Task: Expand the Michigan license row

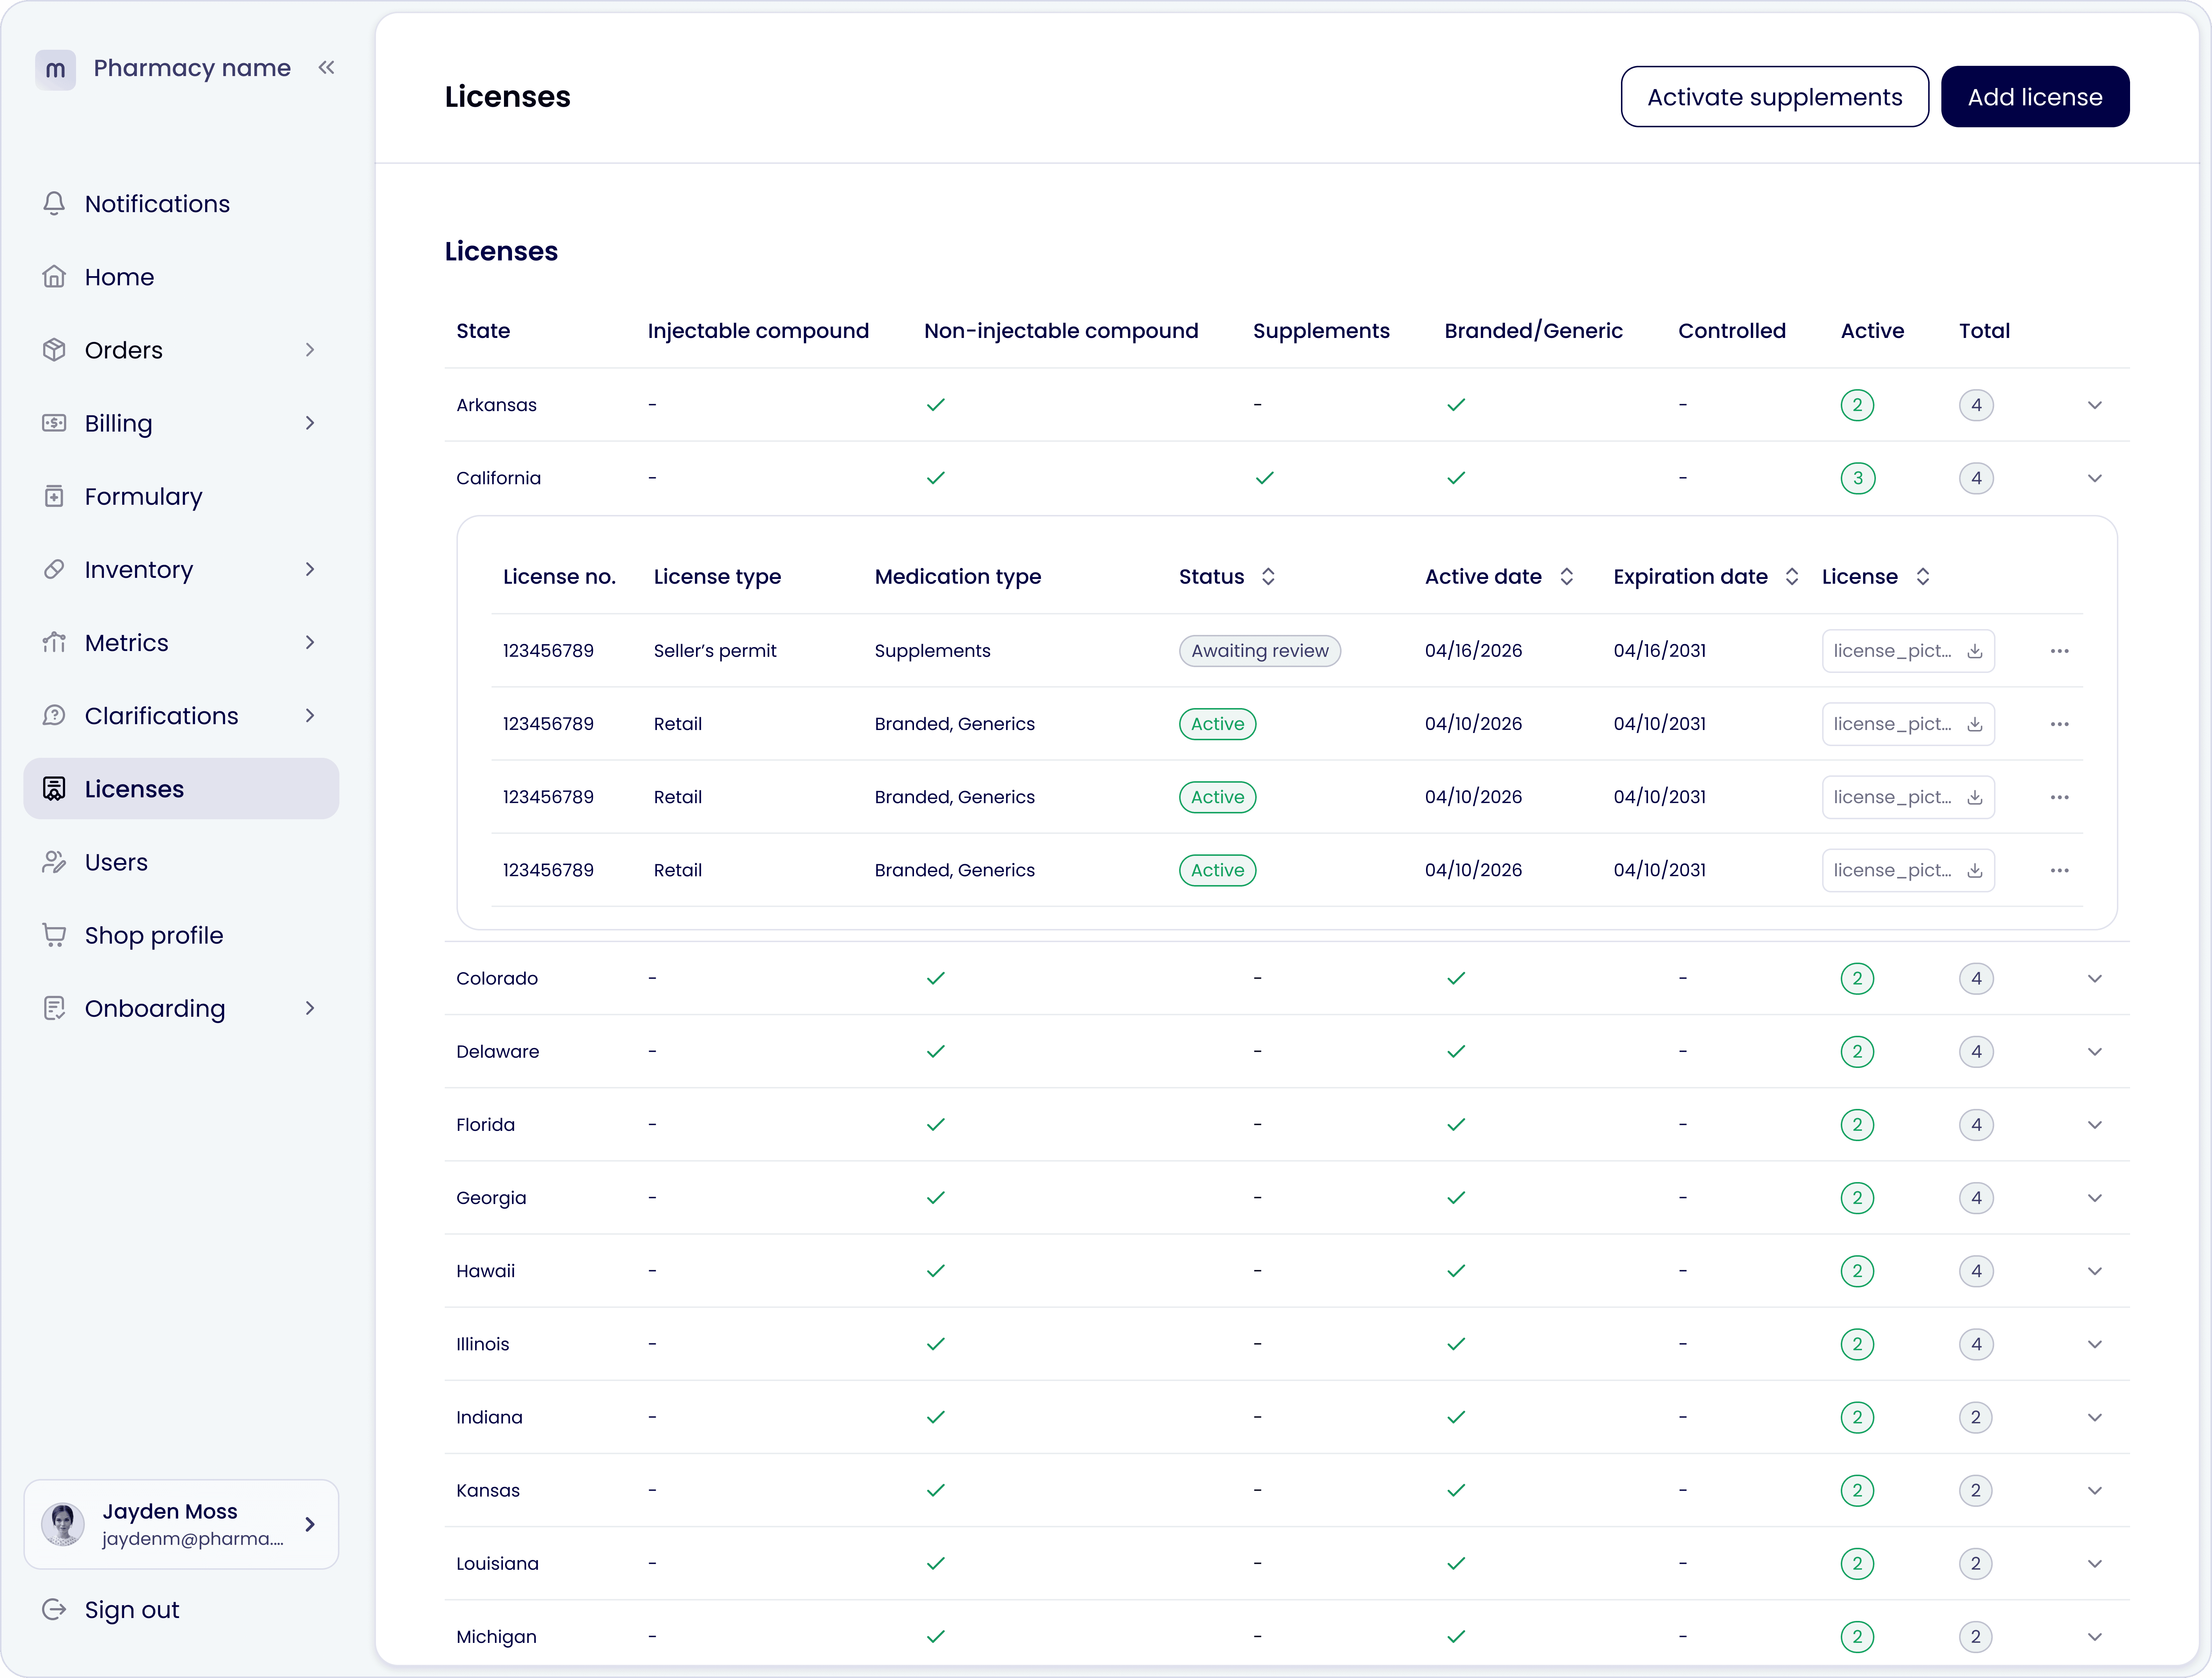Action: [2095, 1637]
